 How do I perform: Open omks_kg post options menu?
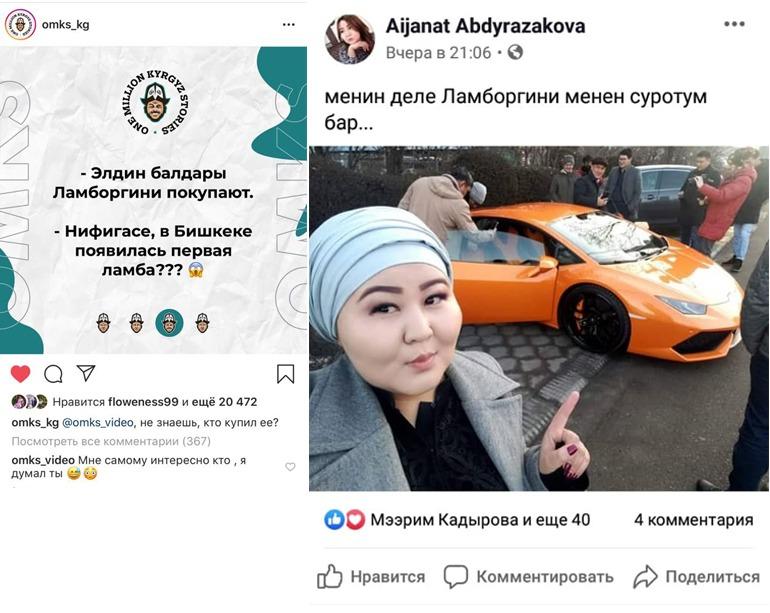pos(289,25)
